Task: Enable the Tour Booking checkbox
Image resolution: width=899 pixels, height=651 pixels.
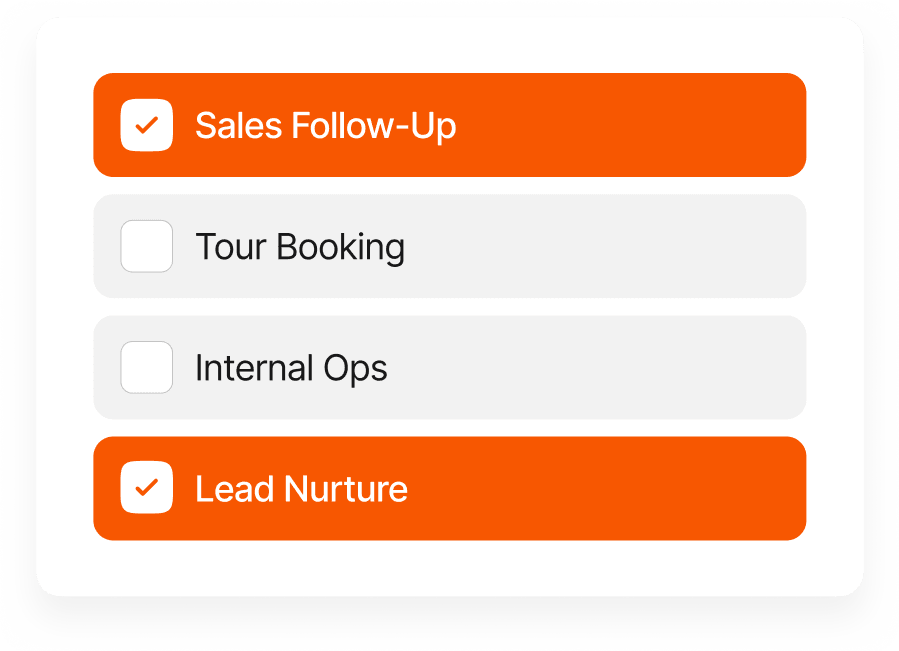Action: (147, 246)
